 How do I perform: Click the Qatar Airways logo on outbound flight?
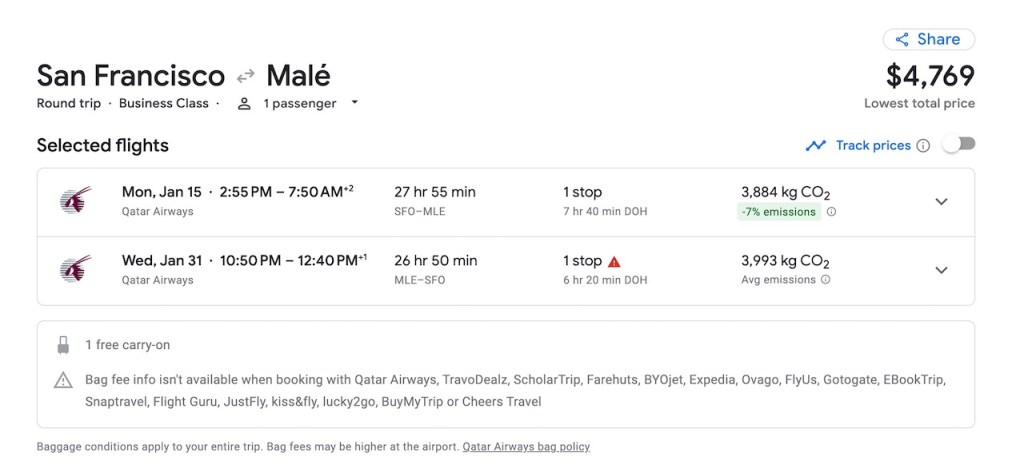(x=75, y=201)
